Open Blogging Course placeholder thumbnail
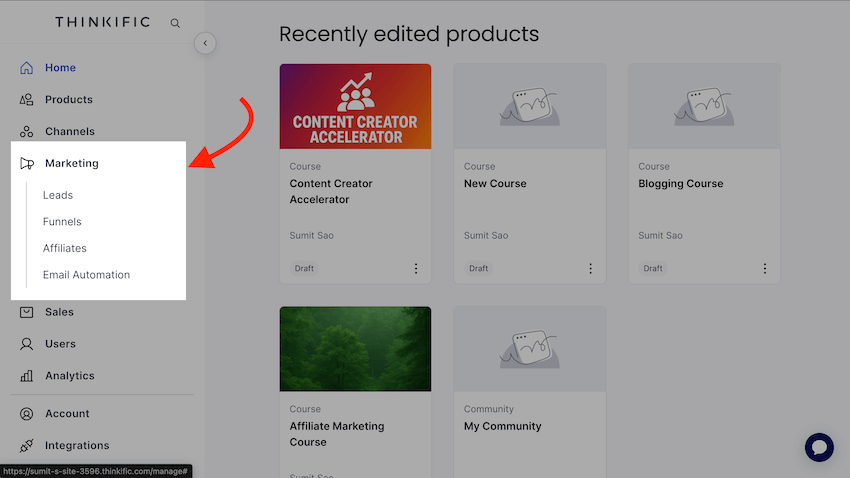This screenshot has width=850, height=478. click(704, 106)
